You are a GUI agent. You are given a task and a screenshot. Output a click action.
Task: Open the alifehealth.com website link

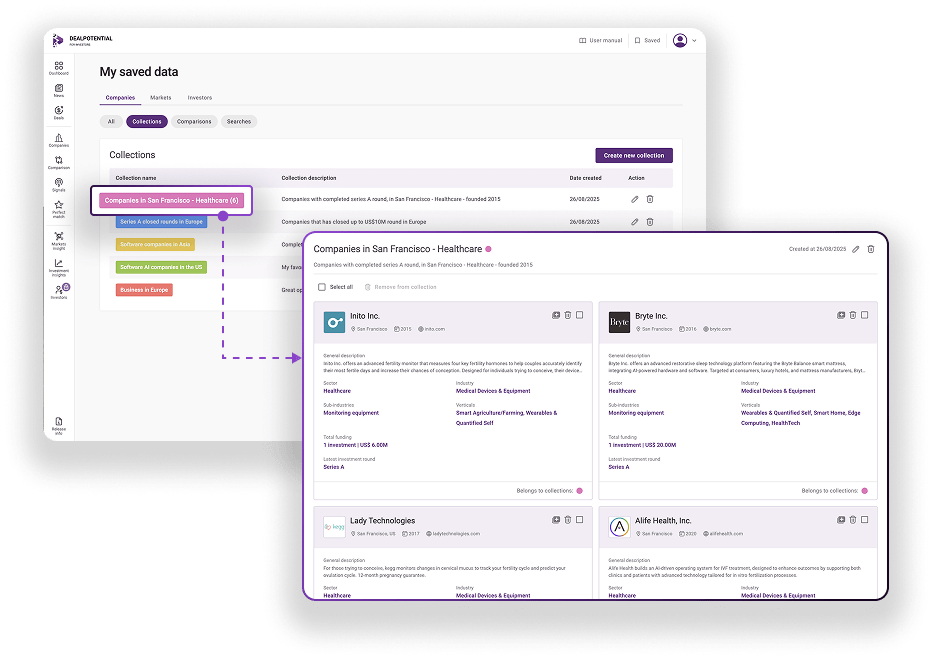coord(723,534)
